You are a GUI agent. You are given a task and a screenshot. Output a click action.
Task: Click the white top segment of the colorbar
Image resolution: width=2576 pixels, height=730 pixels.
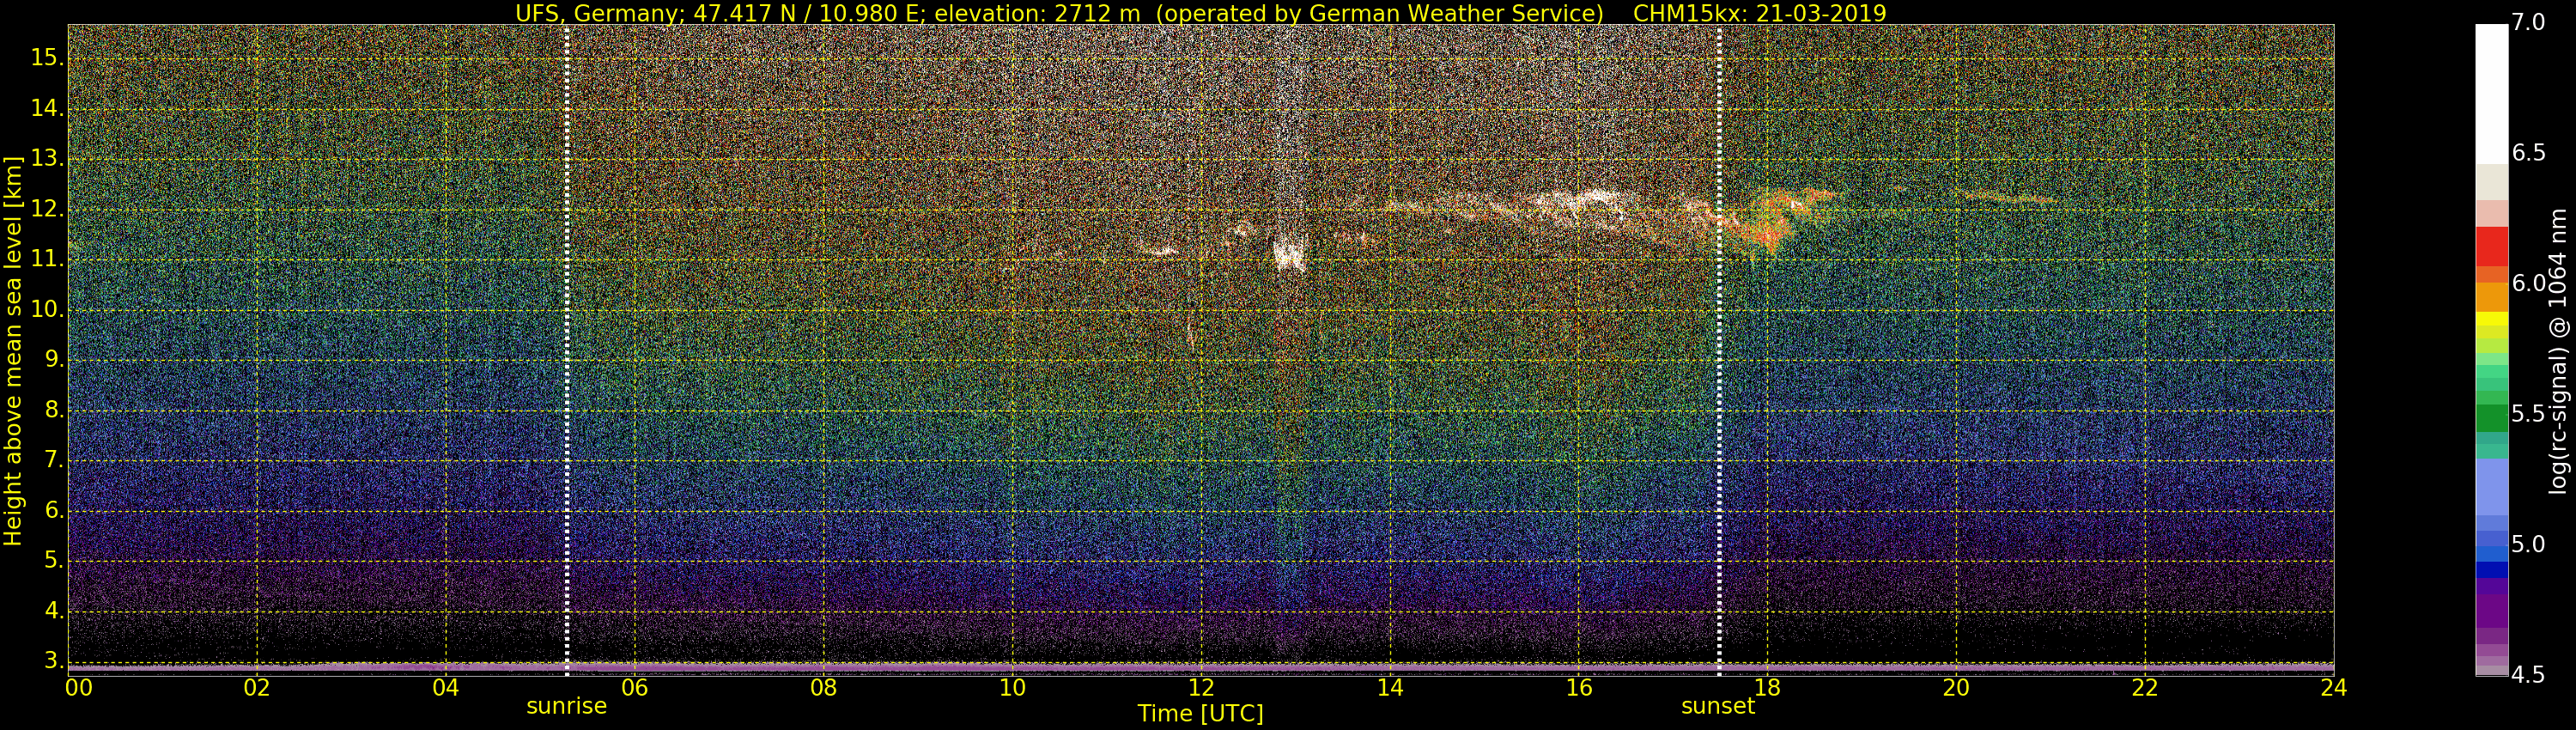click(2491, 94)
